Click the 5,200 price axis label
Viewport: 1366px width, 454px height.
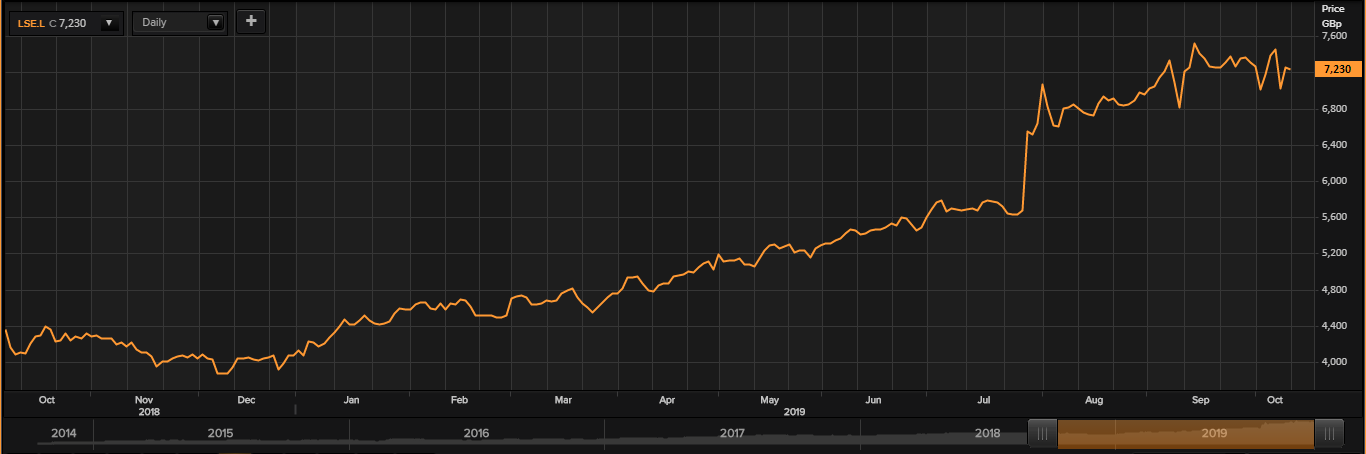1335,253
